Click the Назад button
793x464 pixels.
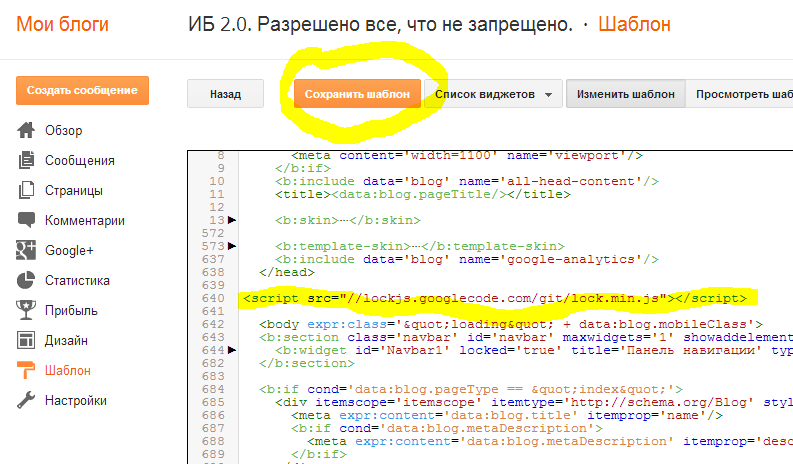coord(226,94)
